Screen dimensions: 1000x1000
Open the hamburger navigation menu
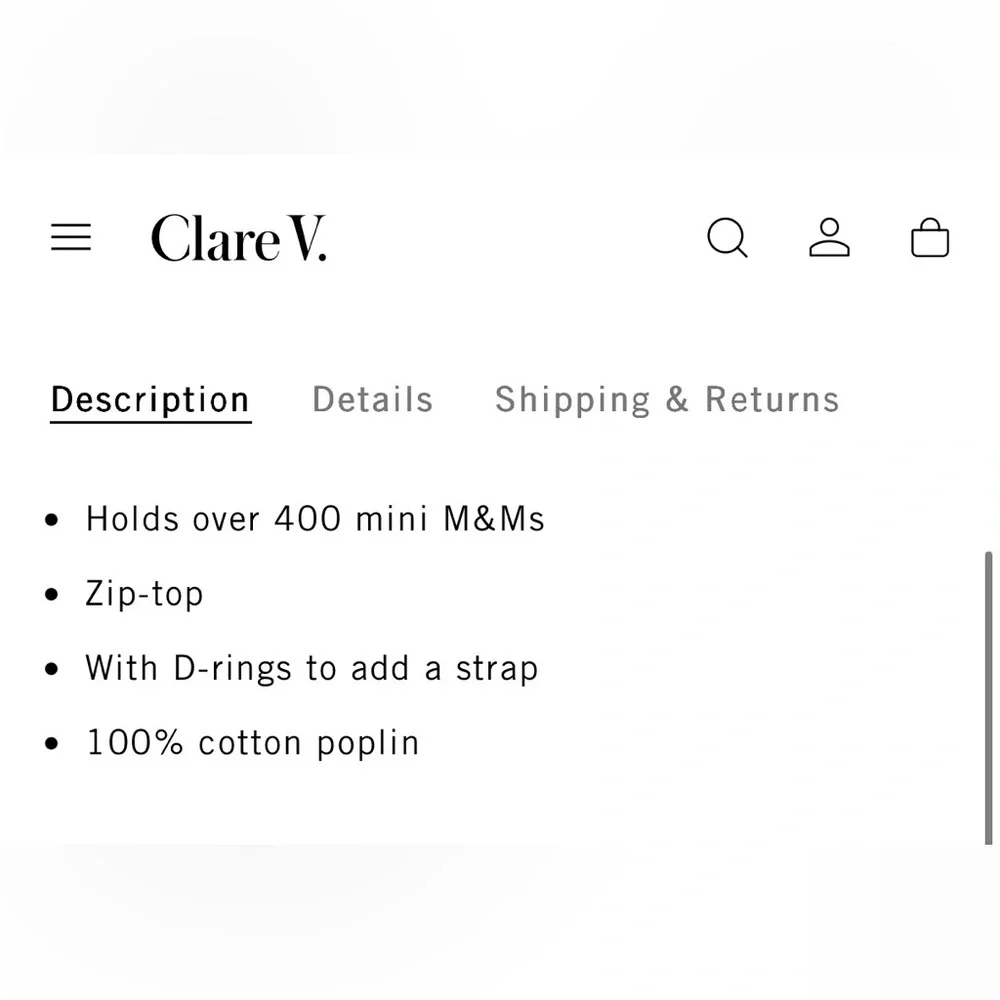(70, 238)
